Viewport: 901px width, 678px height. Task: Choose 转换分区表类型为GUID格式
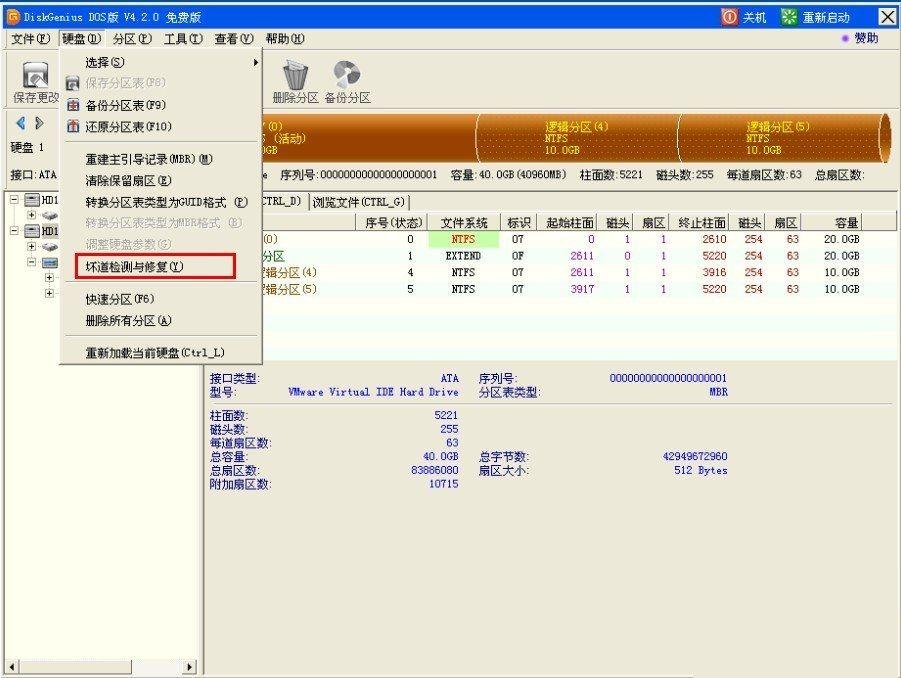point(161,202)
